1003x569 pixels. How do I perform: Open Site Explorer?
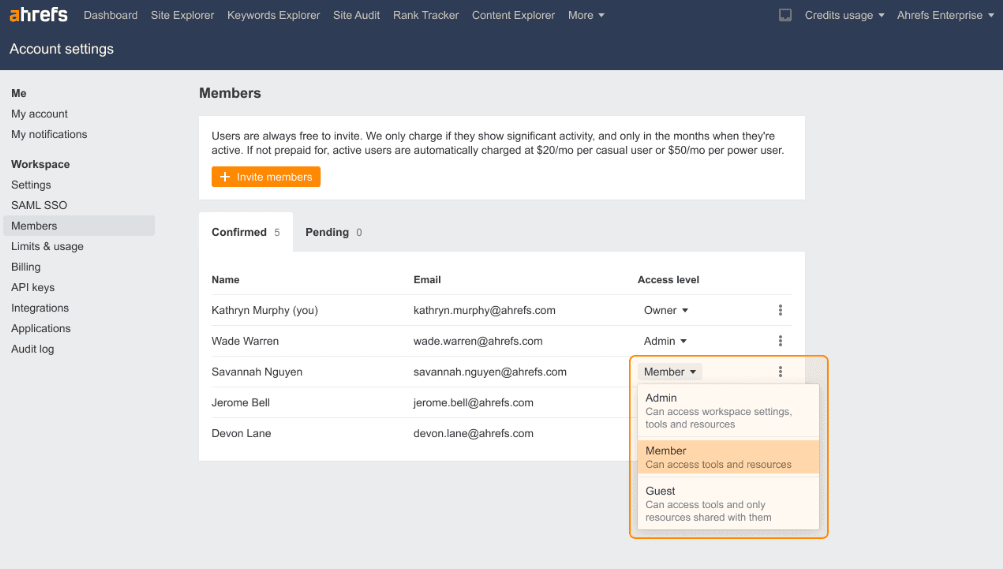[x=182, y=15]
